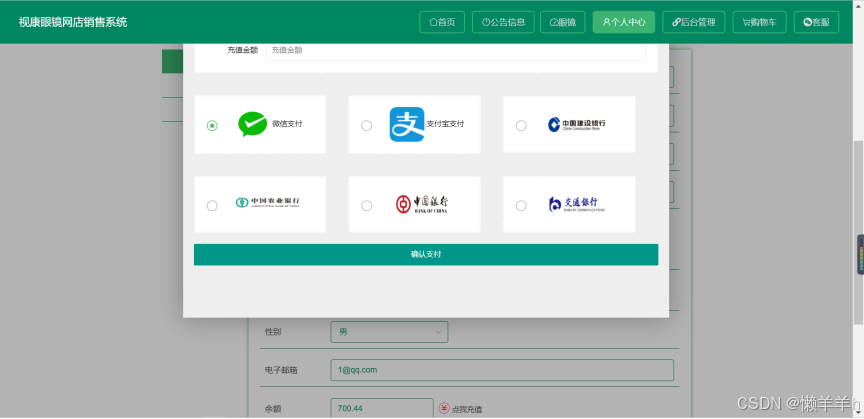Expand the 性别 gender dropdown
Viewport: 864px width, 419px height.
coord(389,332)
